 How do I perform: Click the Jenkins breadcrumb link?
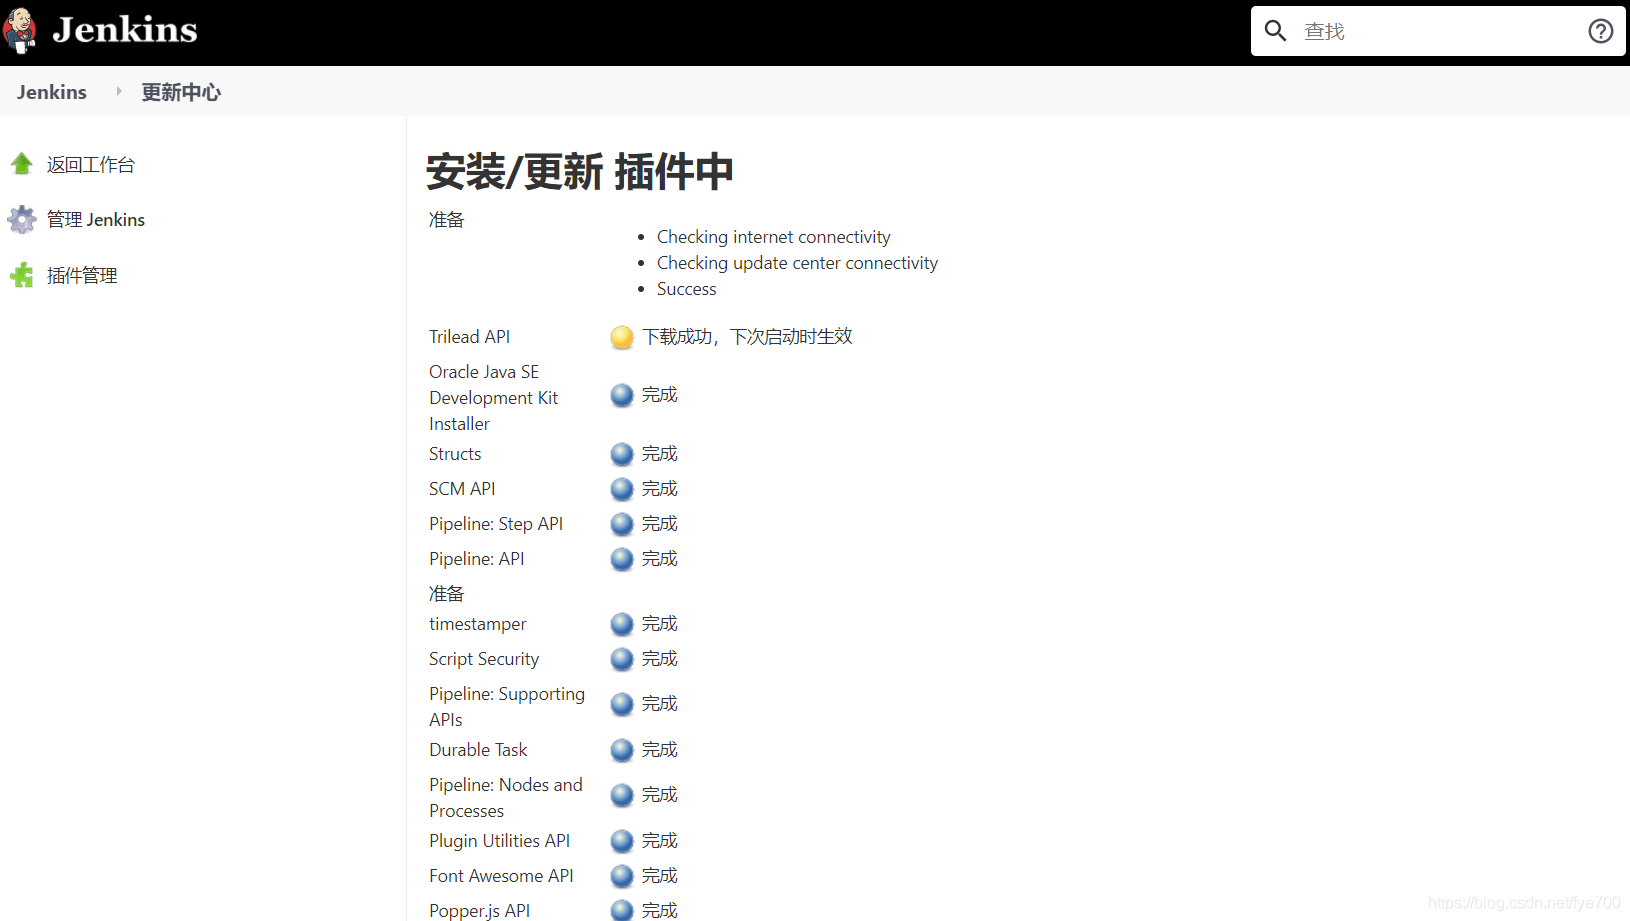52,92
